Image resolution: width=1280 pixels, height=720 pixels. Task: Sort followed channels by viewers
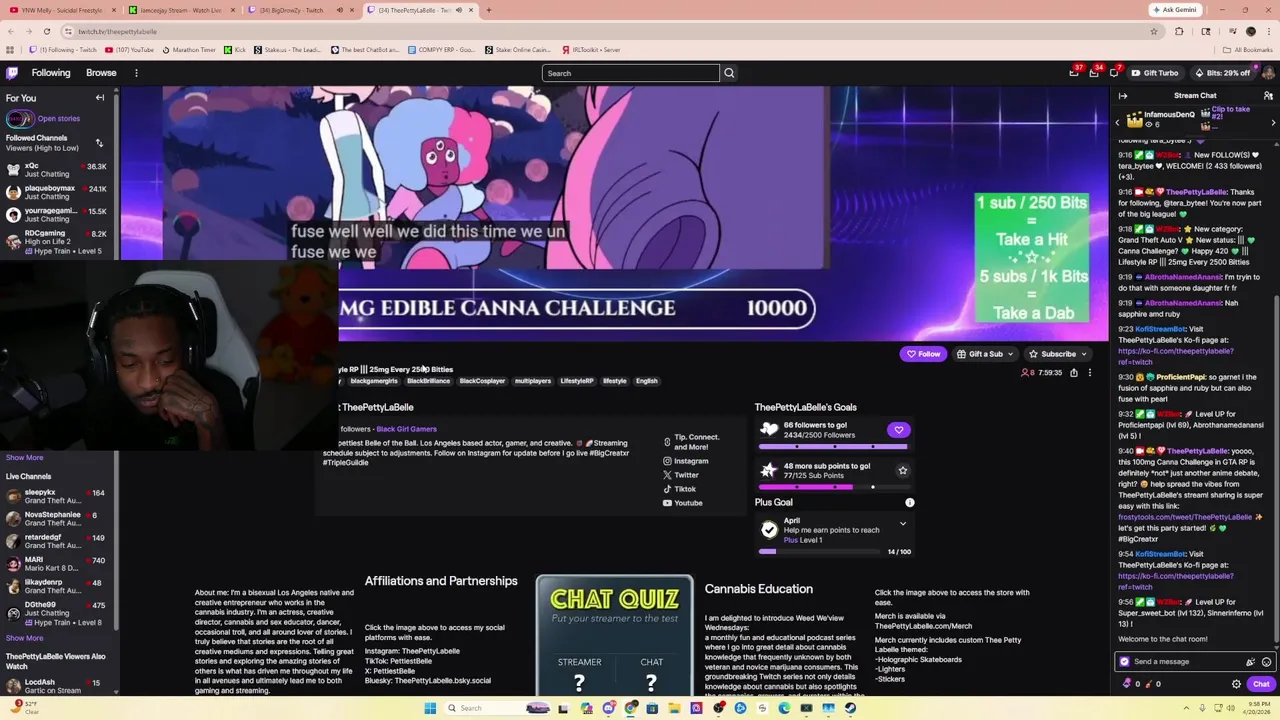tap(99, 143)
